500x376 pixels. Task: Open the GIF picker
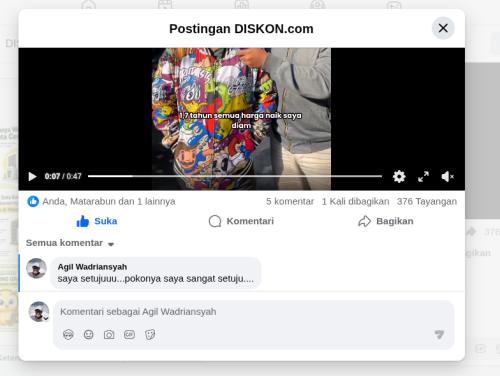click(129, 334)
